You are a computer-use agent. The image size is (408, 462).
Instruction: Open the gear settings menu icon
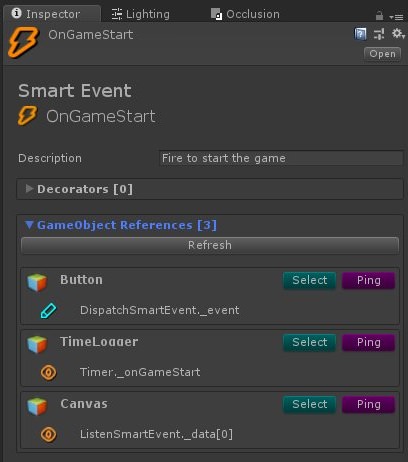[x=398, y=33]
